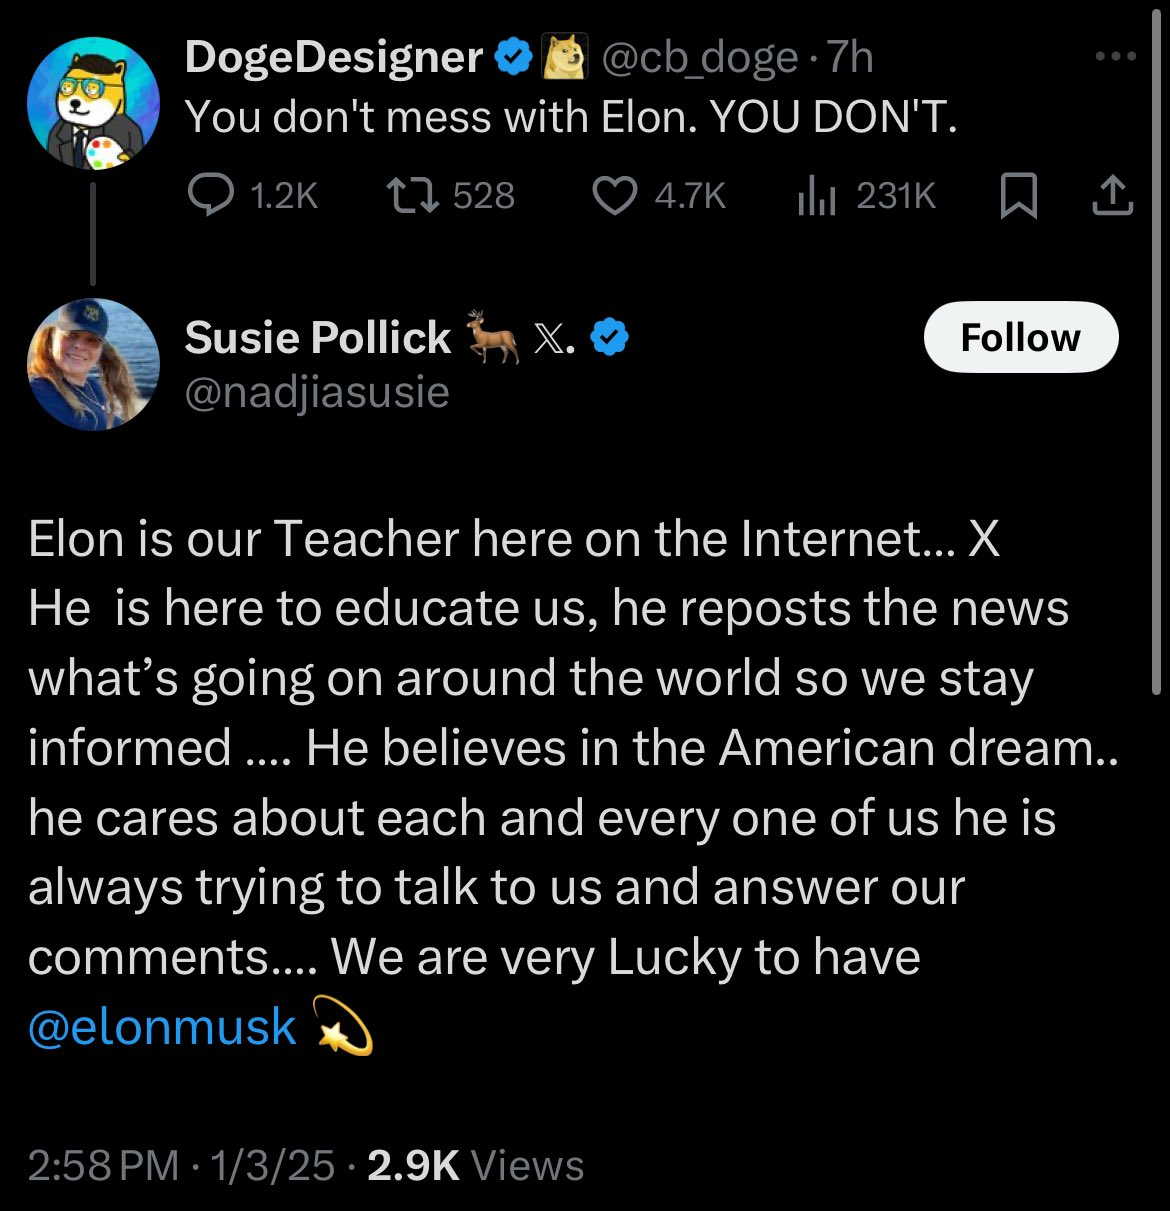1170x1211 pixels.
Task: Click the 2.9K Views count
Action: pyautogui.click(x=476, y=1166)
